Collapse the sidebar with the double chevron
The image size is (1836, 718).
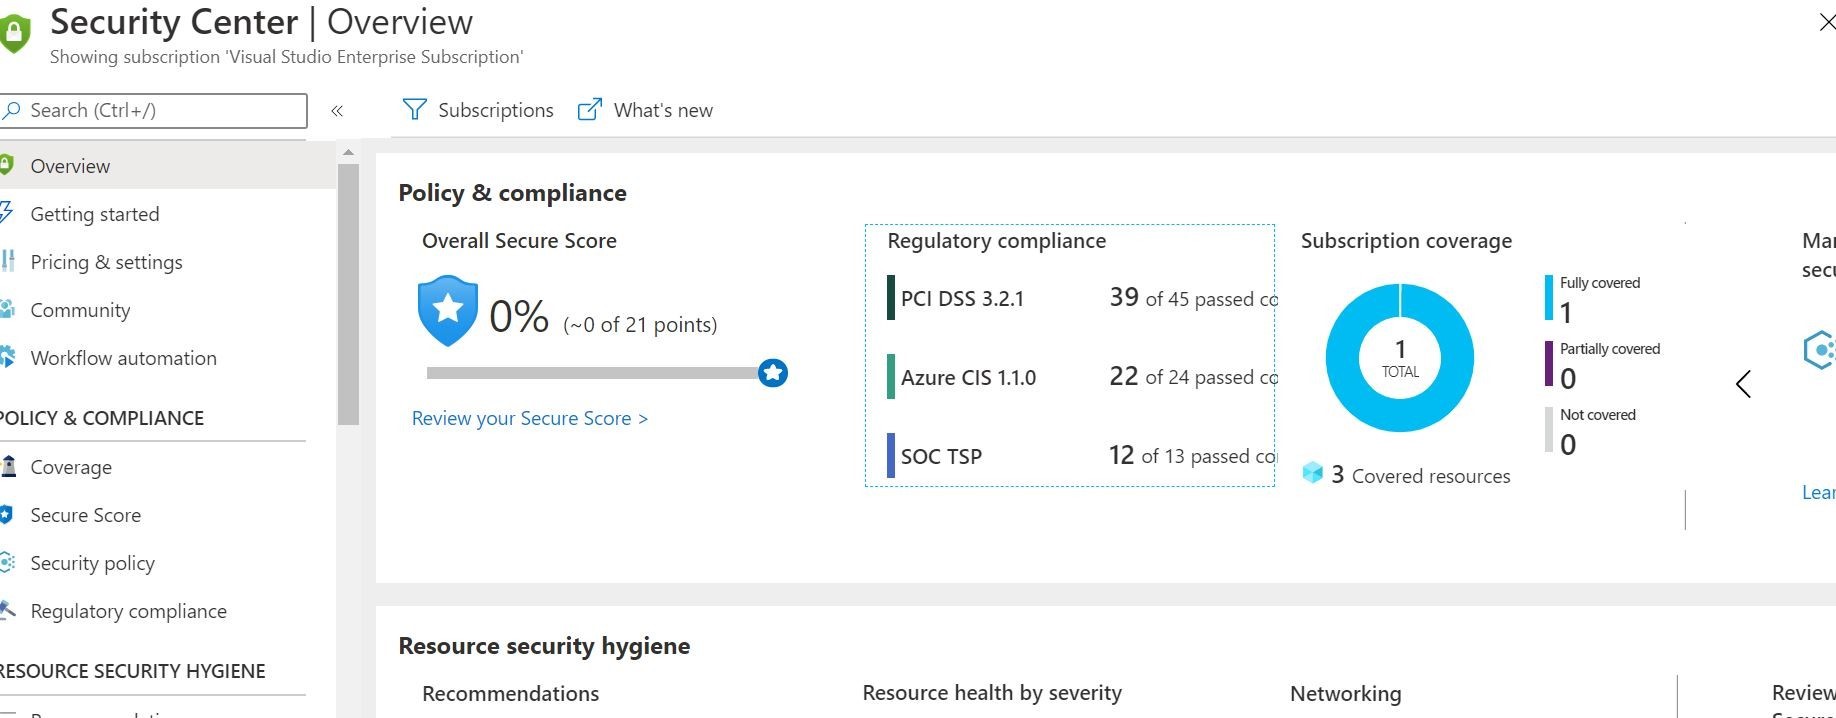tap(337, 111)
